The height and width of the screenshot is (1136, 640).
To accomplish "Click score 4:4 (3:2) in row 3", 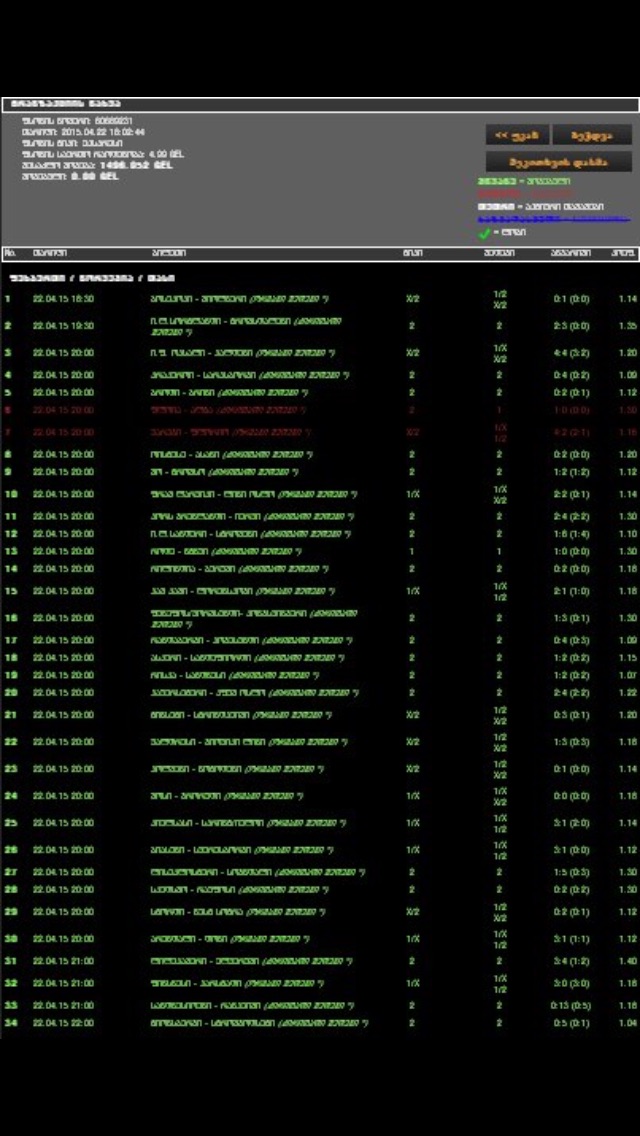I will (x=571, y=354).
